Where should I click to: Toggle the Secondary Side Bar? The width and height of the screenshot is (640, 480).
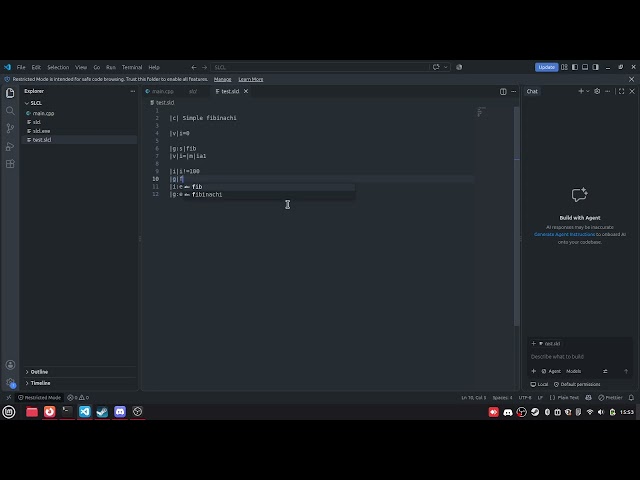(x=596, y=67)
